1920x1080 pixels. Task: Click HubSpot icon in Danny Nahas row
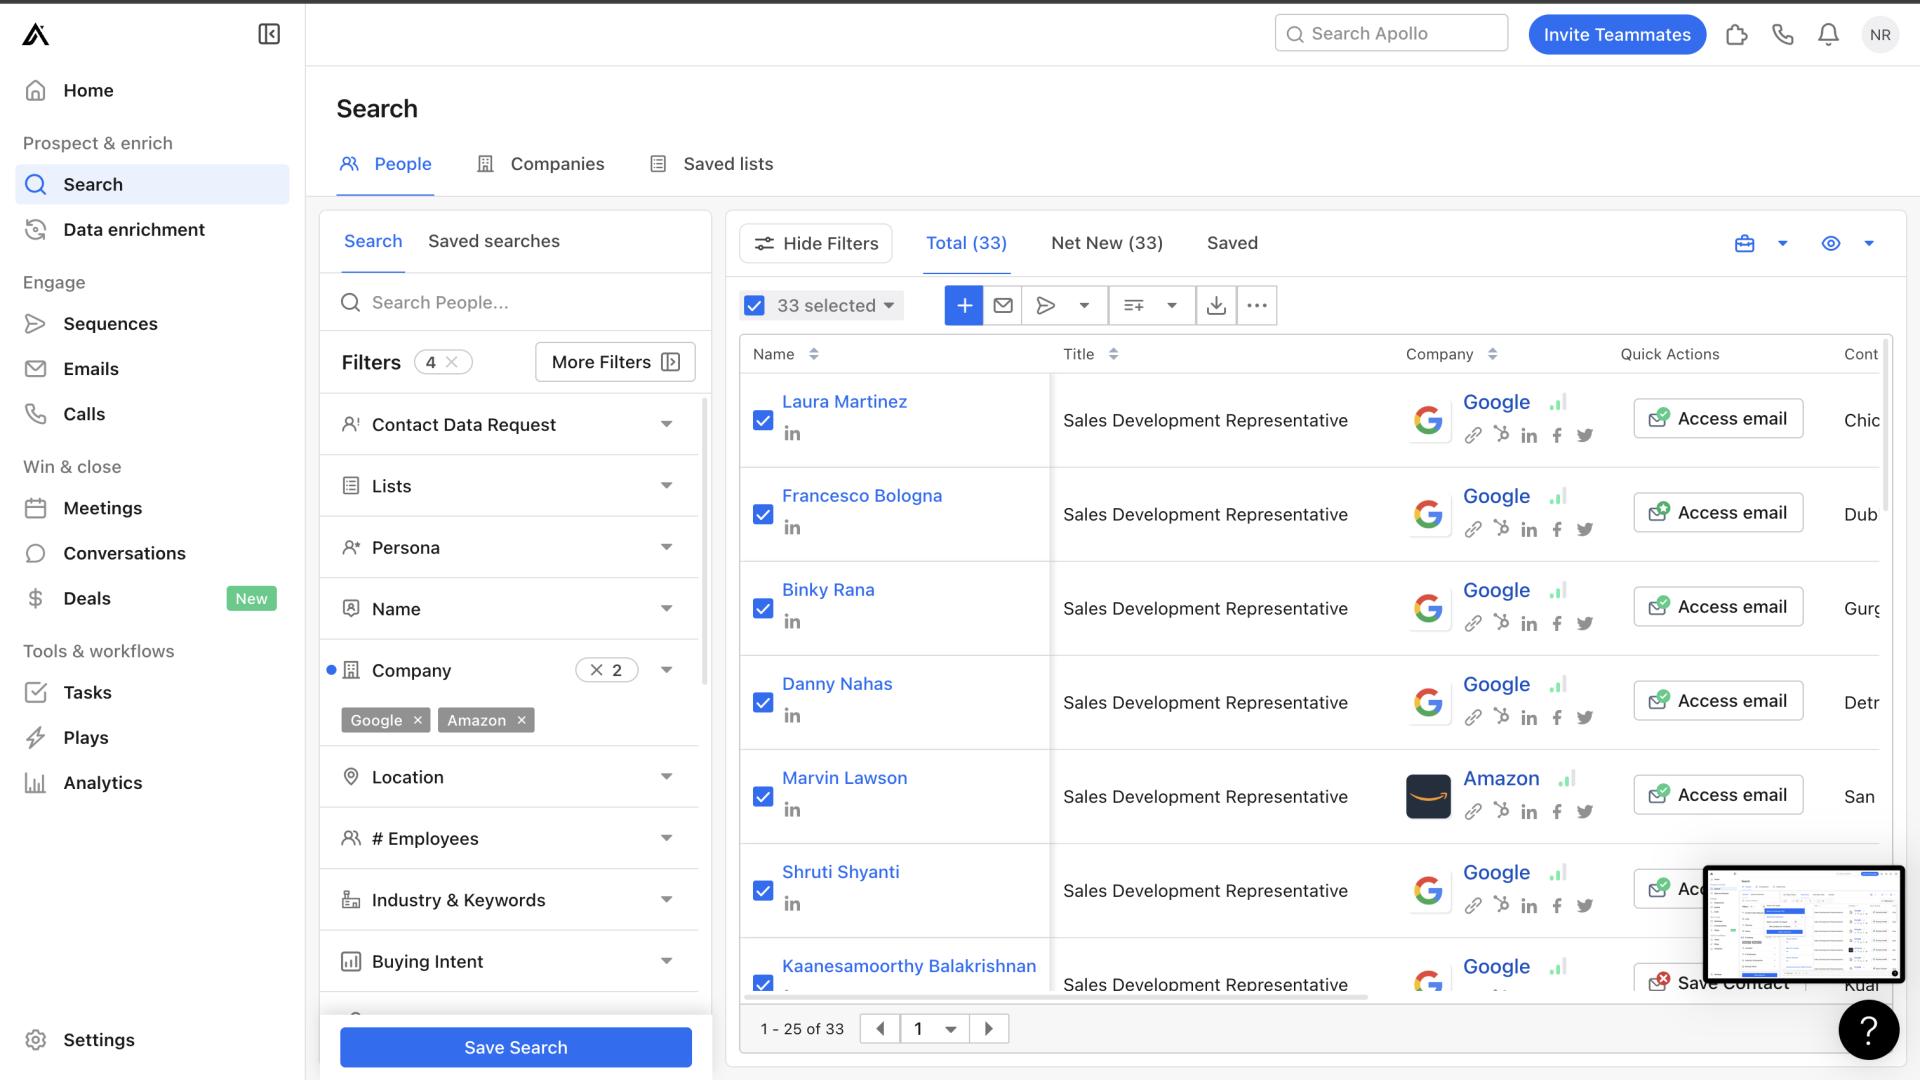pyautogui.click(x=1501, y=716)
